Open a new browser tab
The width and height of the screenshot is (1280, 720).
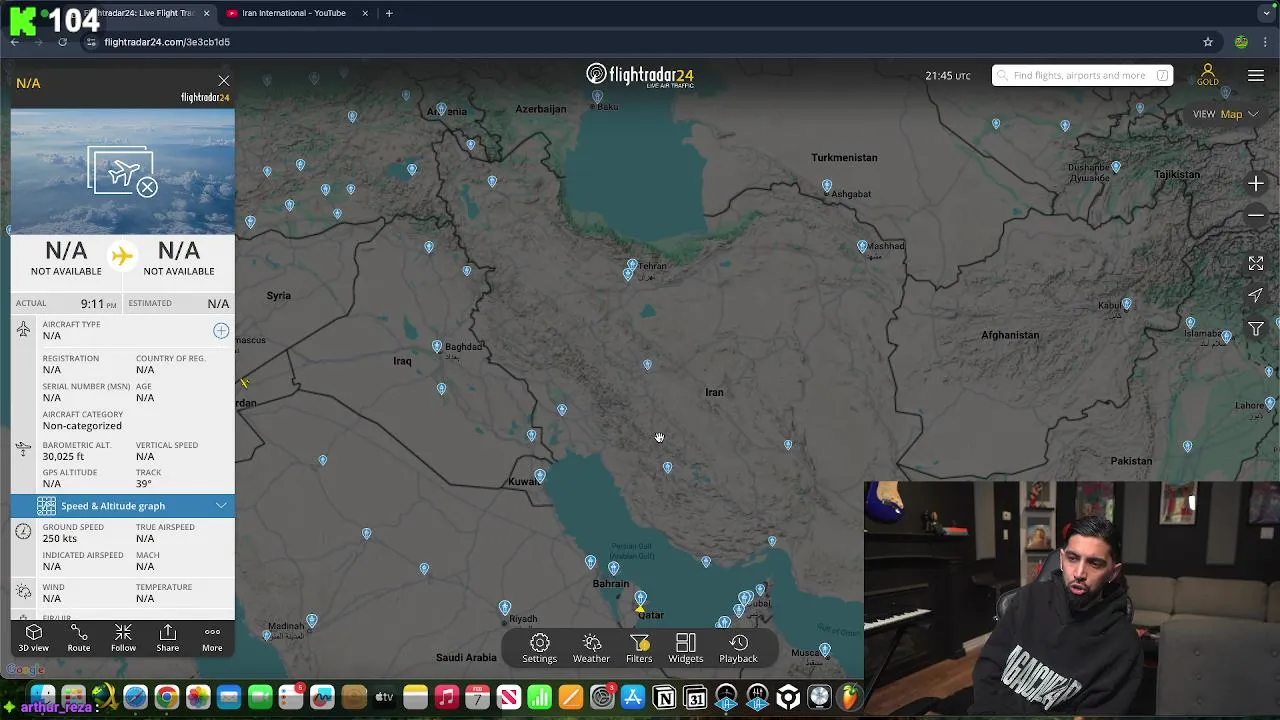[389, 13]
